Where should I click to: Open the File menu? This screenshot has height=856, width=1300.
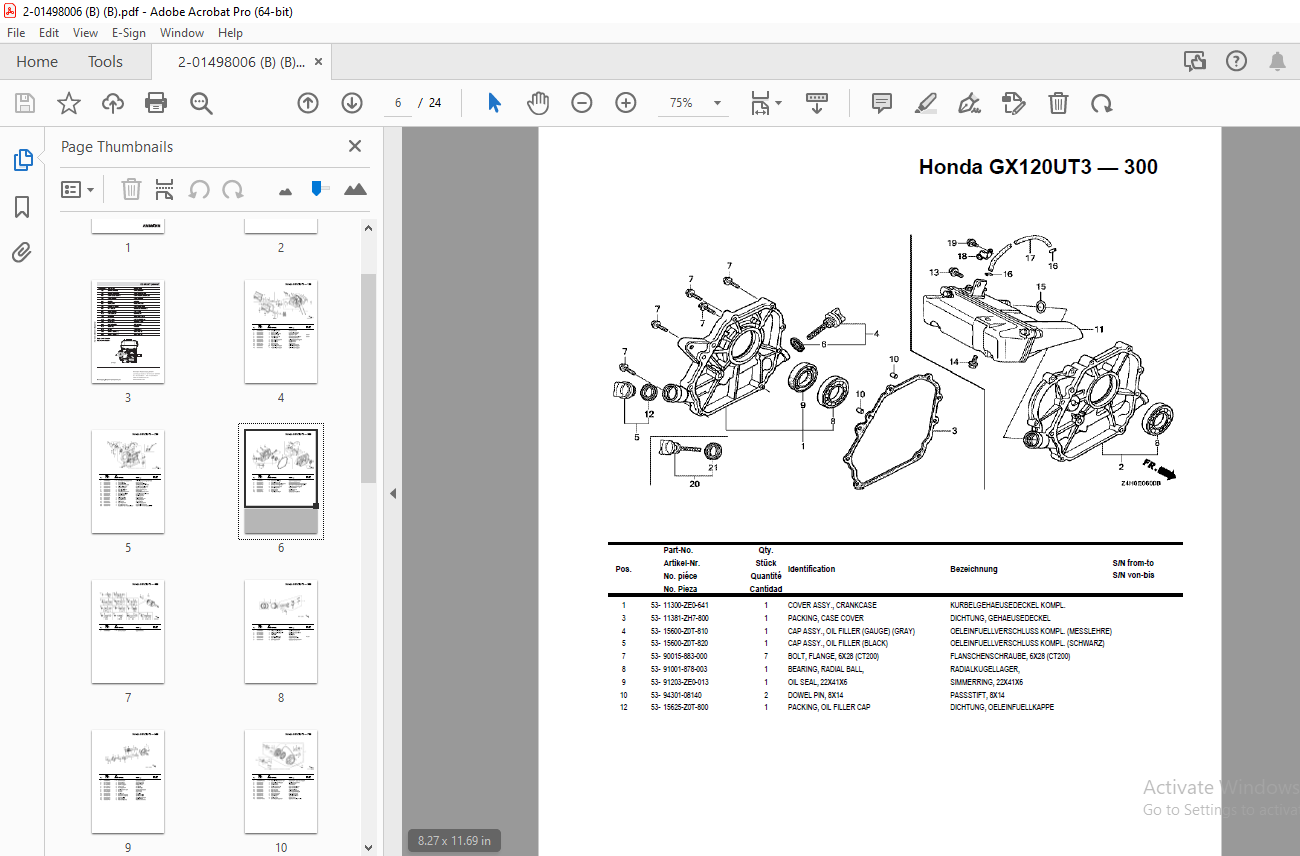pyautogui.click(x=16, y=32)
